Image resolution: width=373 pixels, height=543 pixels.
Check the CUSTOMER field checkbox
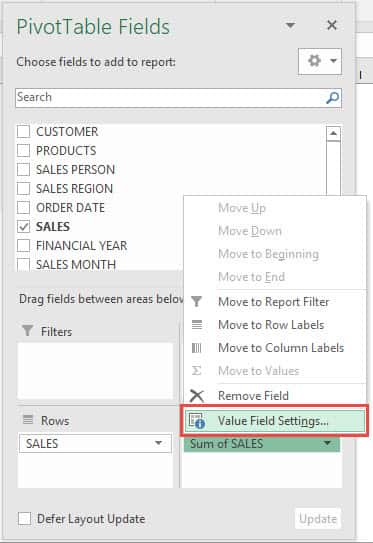point(24,132)
